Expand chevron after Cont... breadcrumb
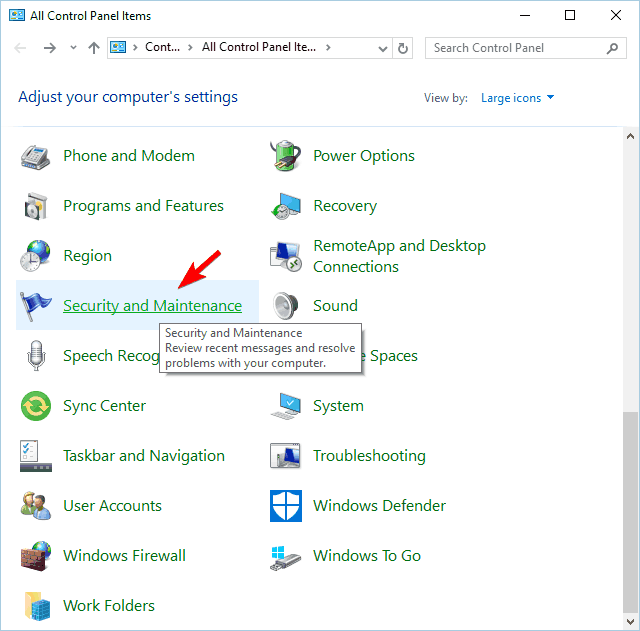Viewport: 640px width, 631px height. 190,48
